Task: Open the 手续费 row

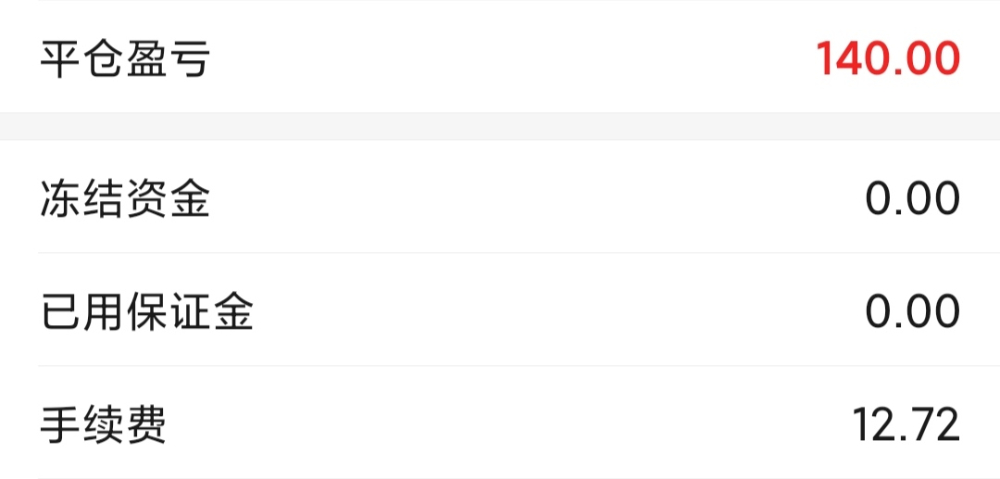Action: (x=500, y=423)
